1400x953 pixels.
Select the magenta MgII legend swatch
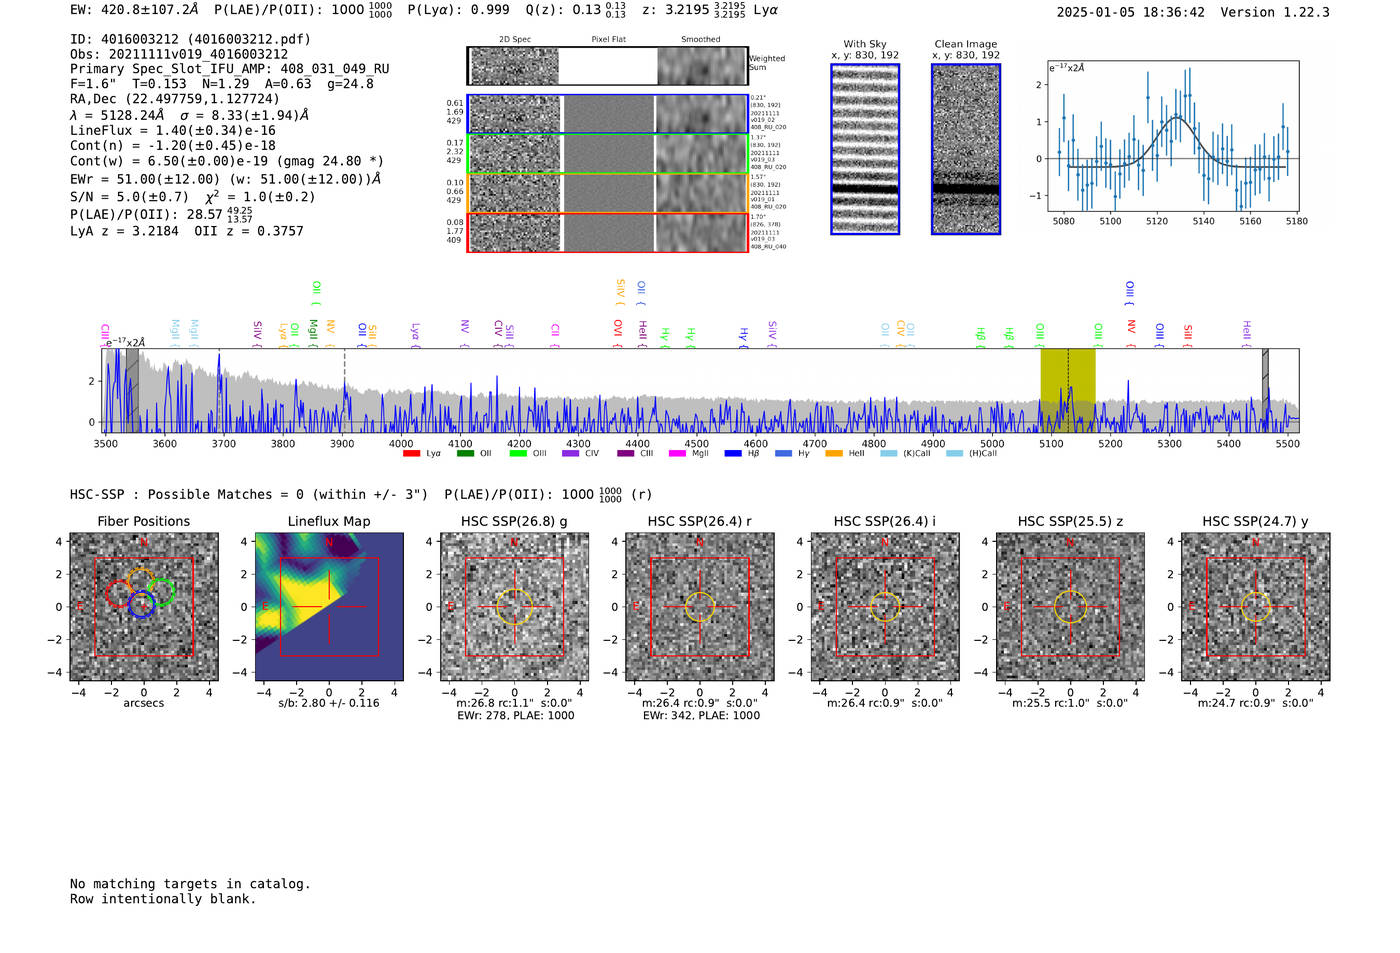[677, 454]
